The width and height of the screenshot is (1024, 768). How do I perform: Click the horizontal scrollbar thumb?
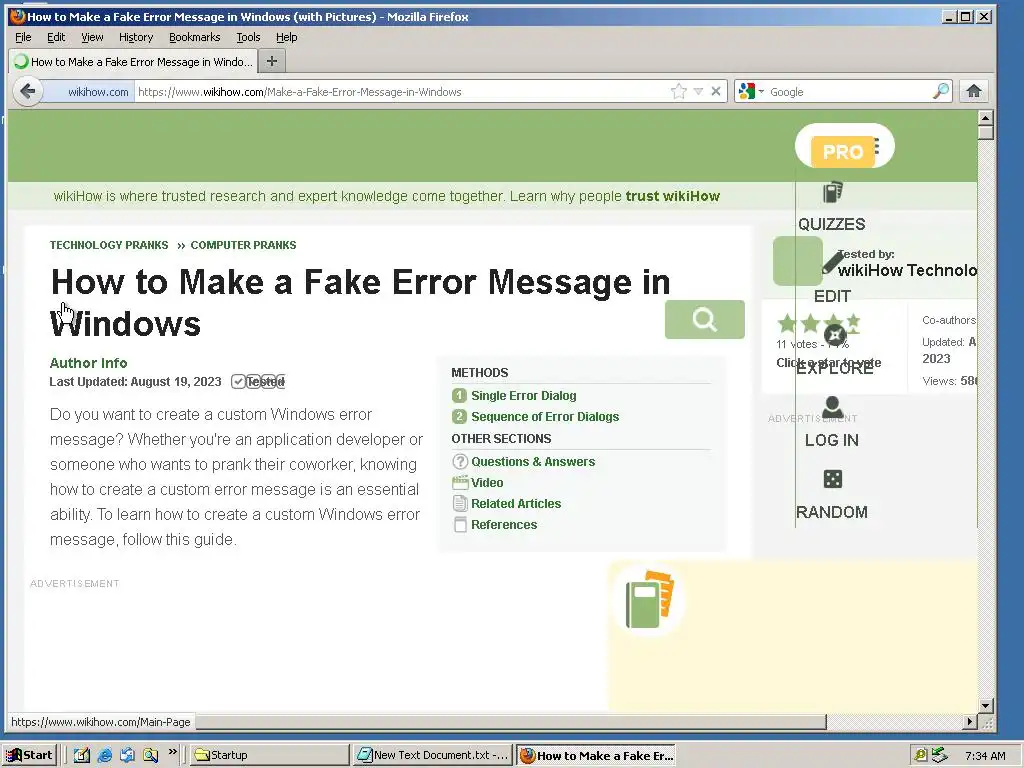pyautogui.click(x=511, y=722)
